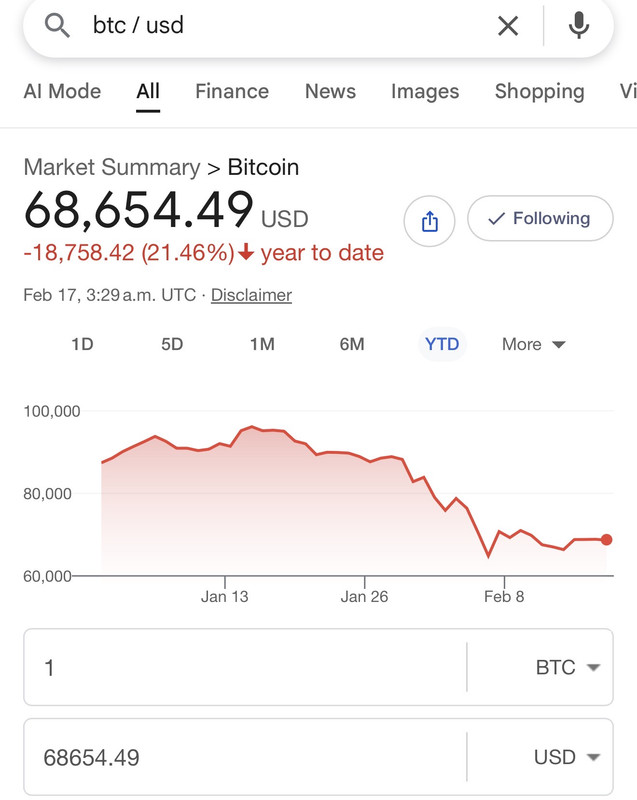Select the 1D chart range

tap(82, 344)
